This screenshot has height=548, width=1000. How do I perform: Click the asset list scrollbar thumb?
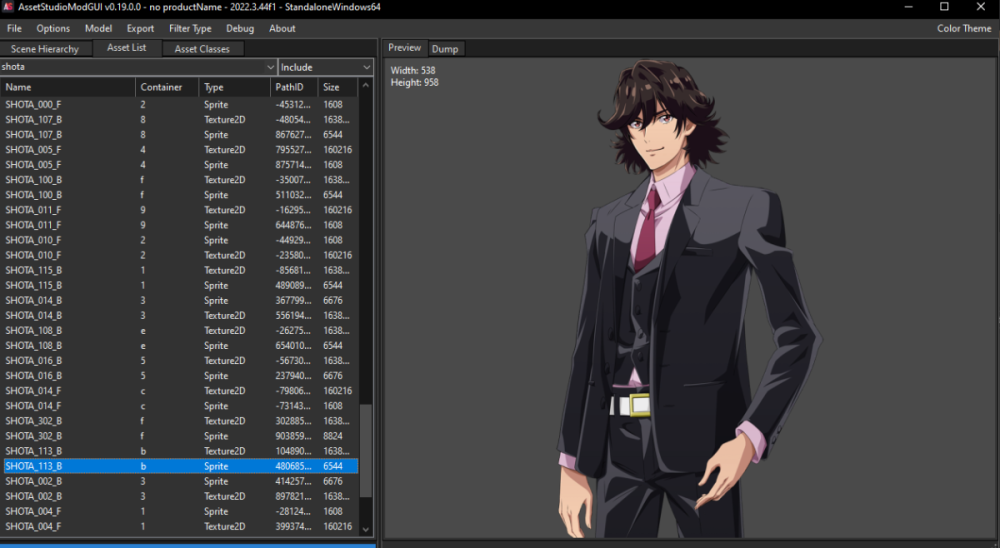(x=365, y=451)
